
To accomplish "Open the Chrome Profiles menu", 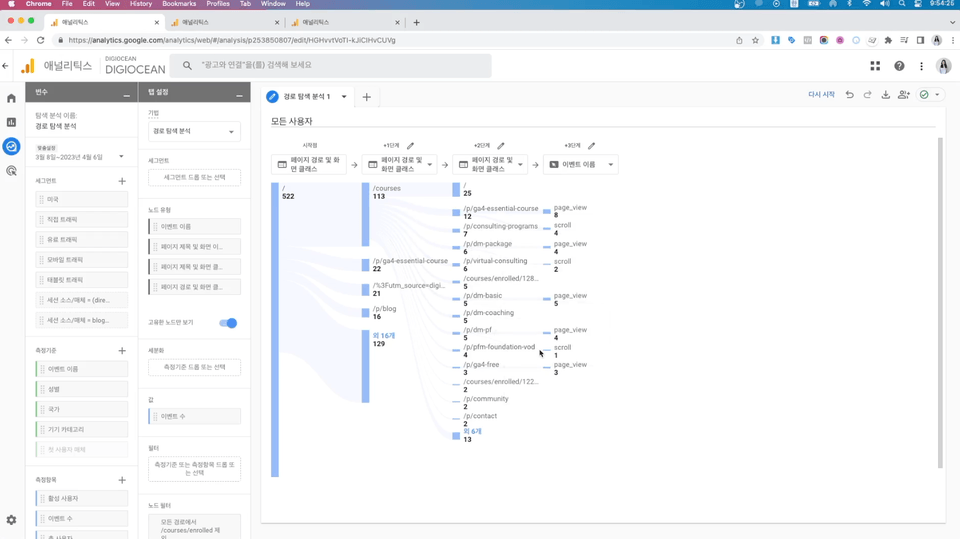I will pos(218,4).
